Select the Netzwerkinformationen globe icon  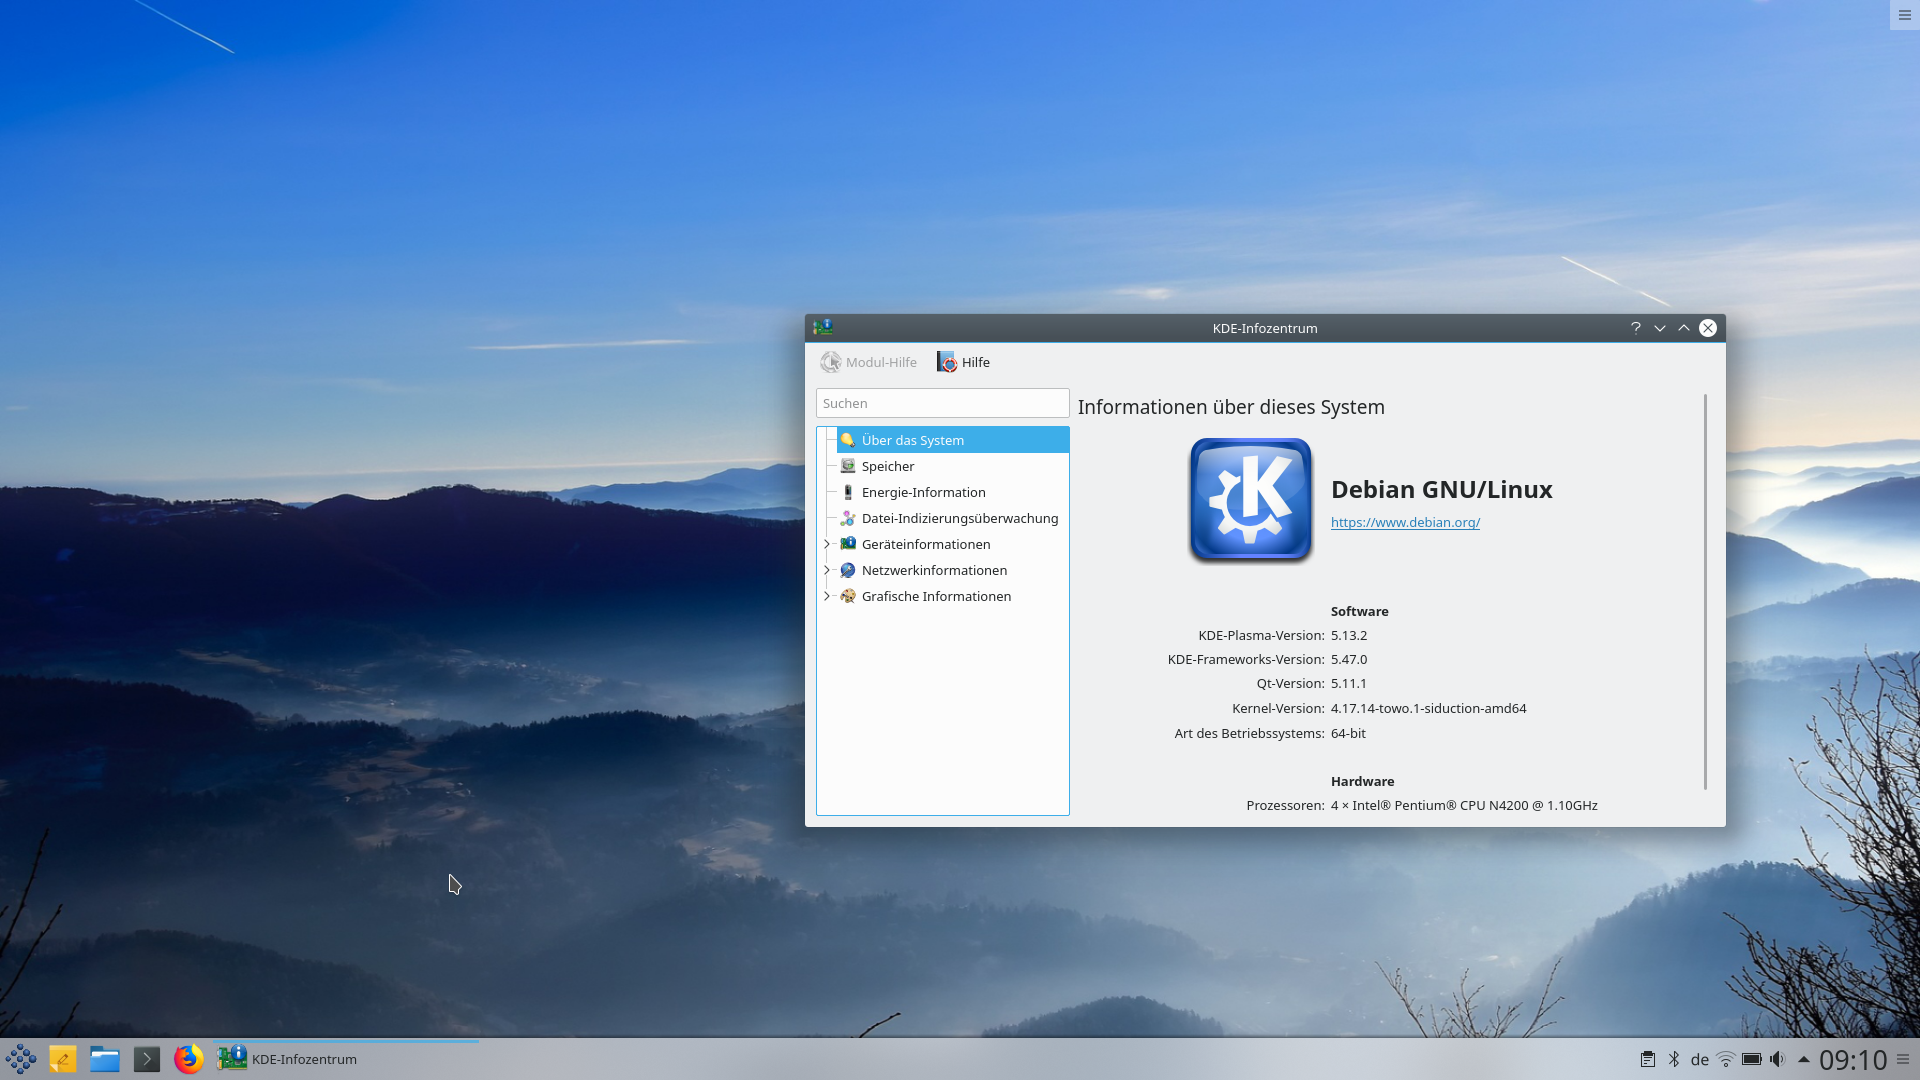(848, 570)
